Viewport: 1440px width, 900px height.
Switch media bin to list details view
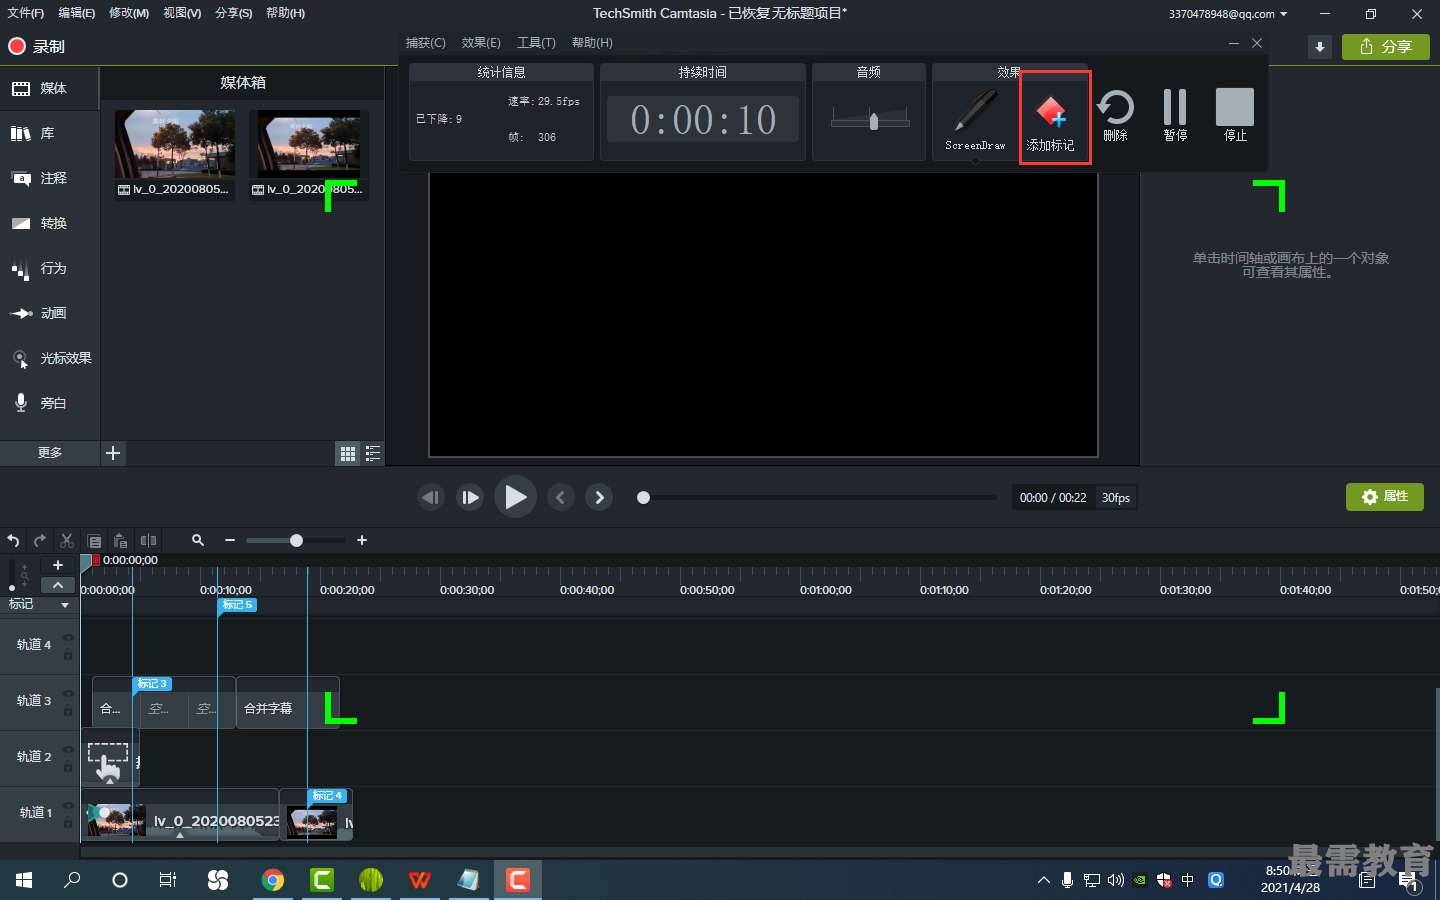pyautogui.click(x=373, y=454)
